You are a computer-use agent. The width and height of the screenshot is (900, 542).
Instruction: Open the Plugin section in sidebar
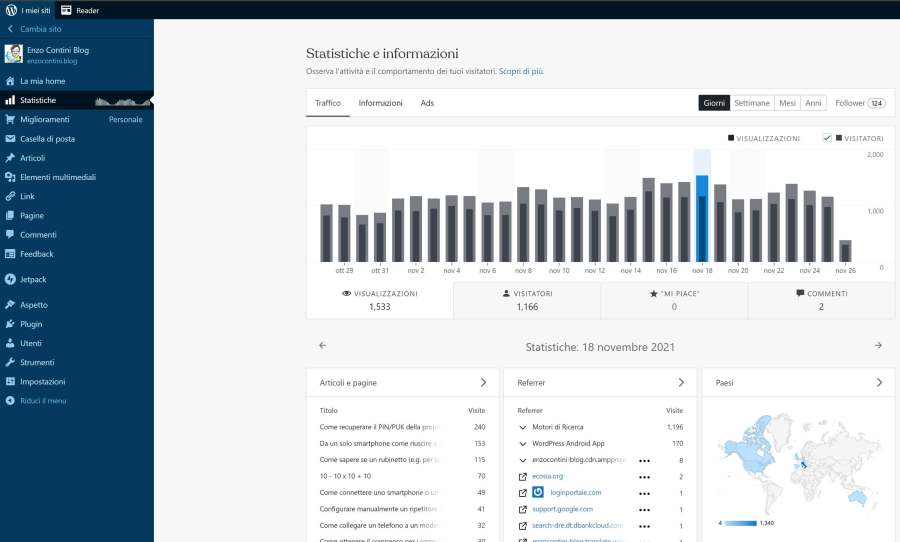tap(31, 324)
